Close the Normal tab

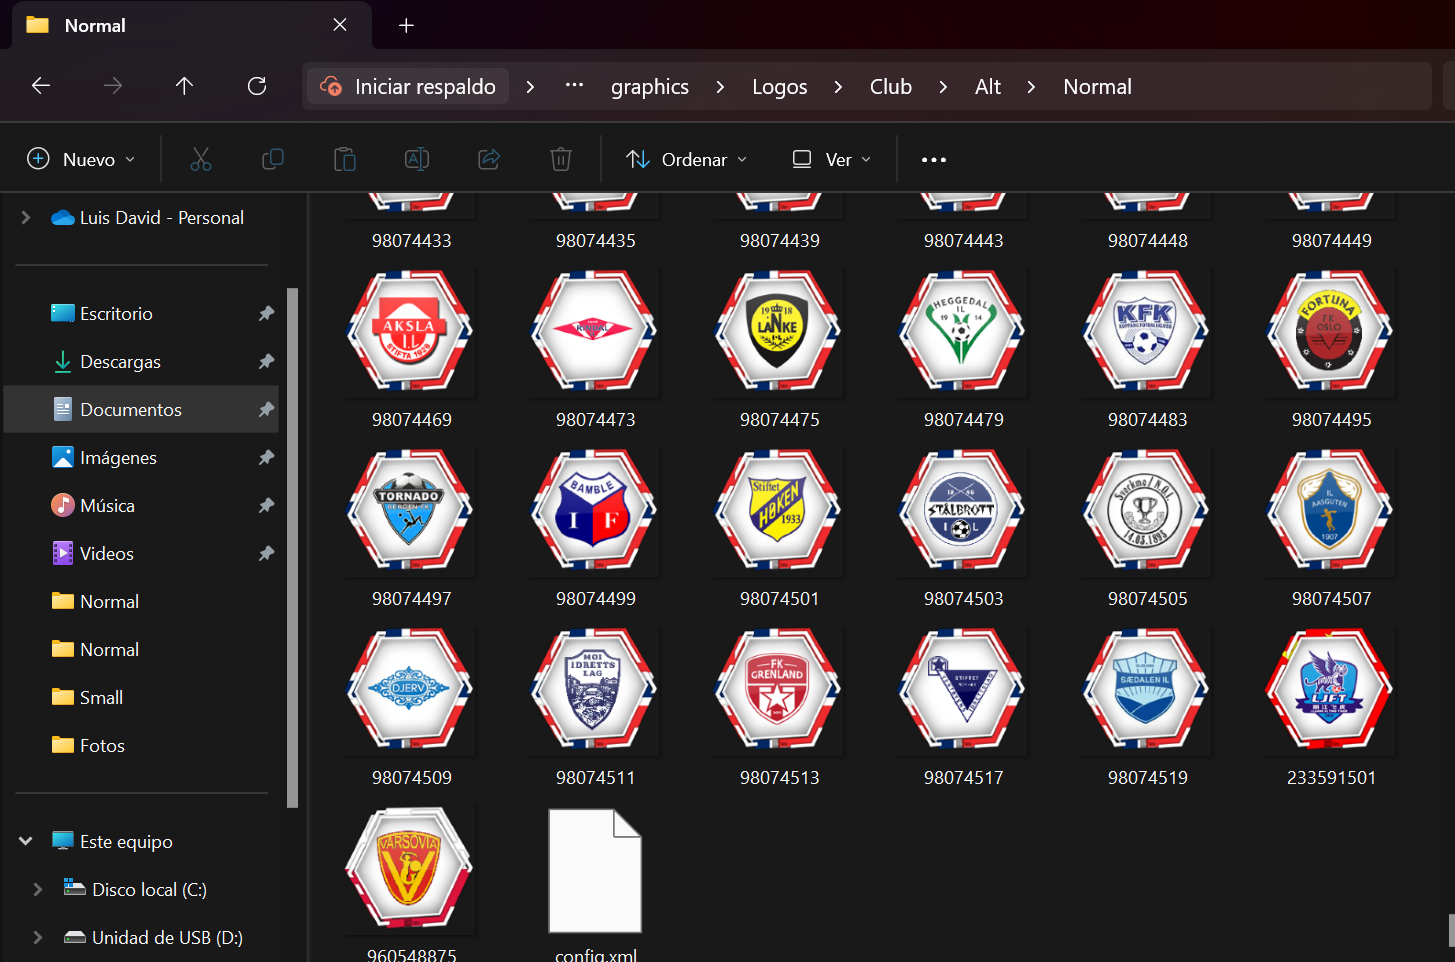(x=340, y=25)
